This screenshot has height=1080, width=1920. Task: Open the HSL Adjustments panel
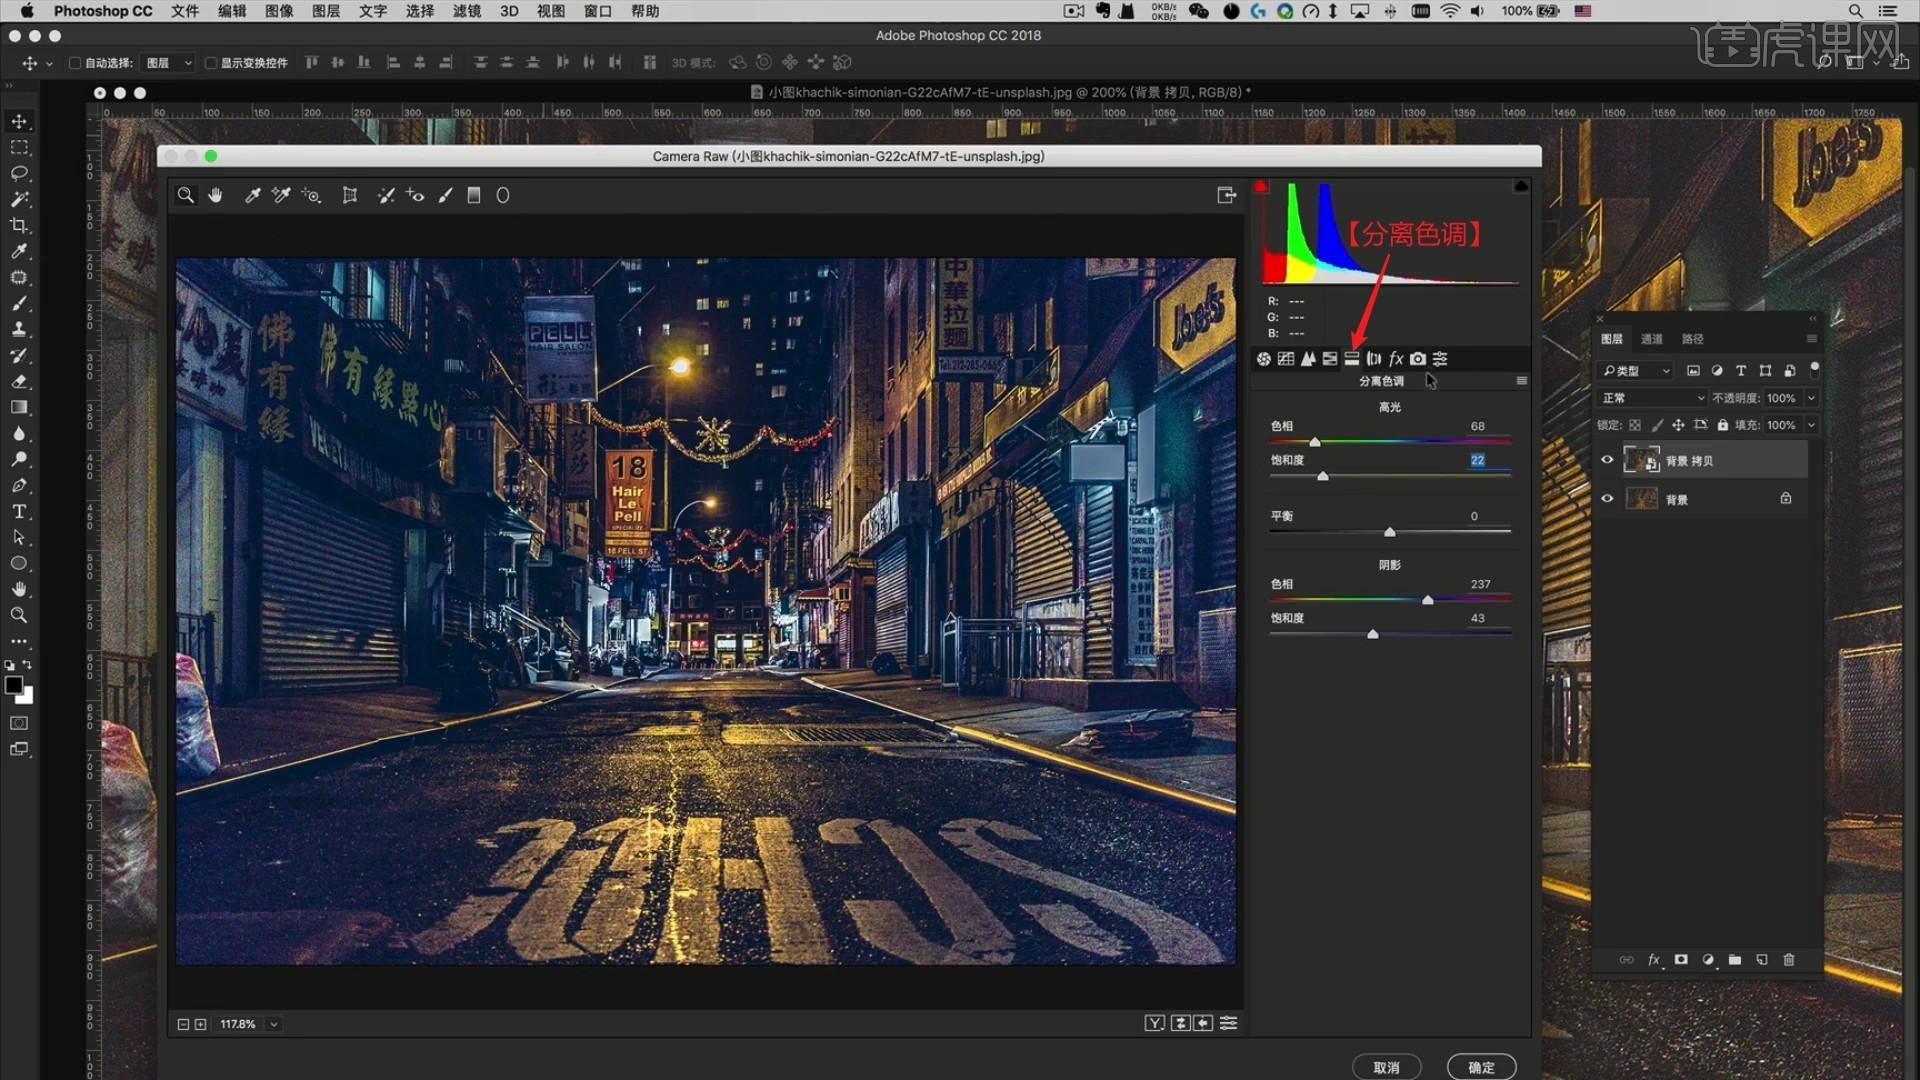coord(1330,358)
